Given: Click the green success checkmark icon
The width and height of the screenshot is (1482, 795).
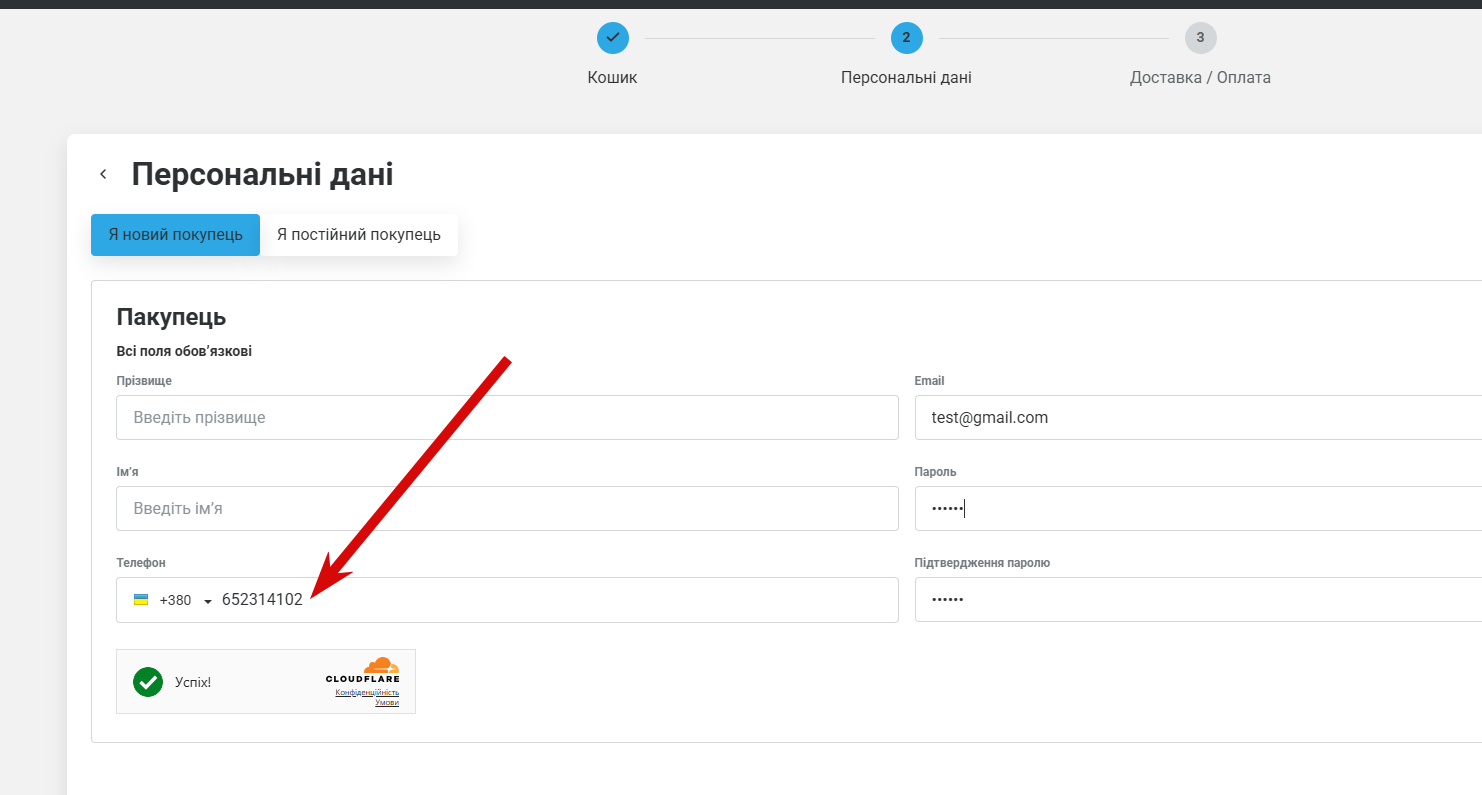Looking at the screenshot, I should (x=148, y=682).
